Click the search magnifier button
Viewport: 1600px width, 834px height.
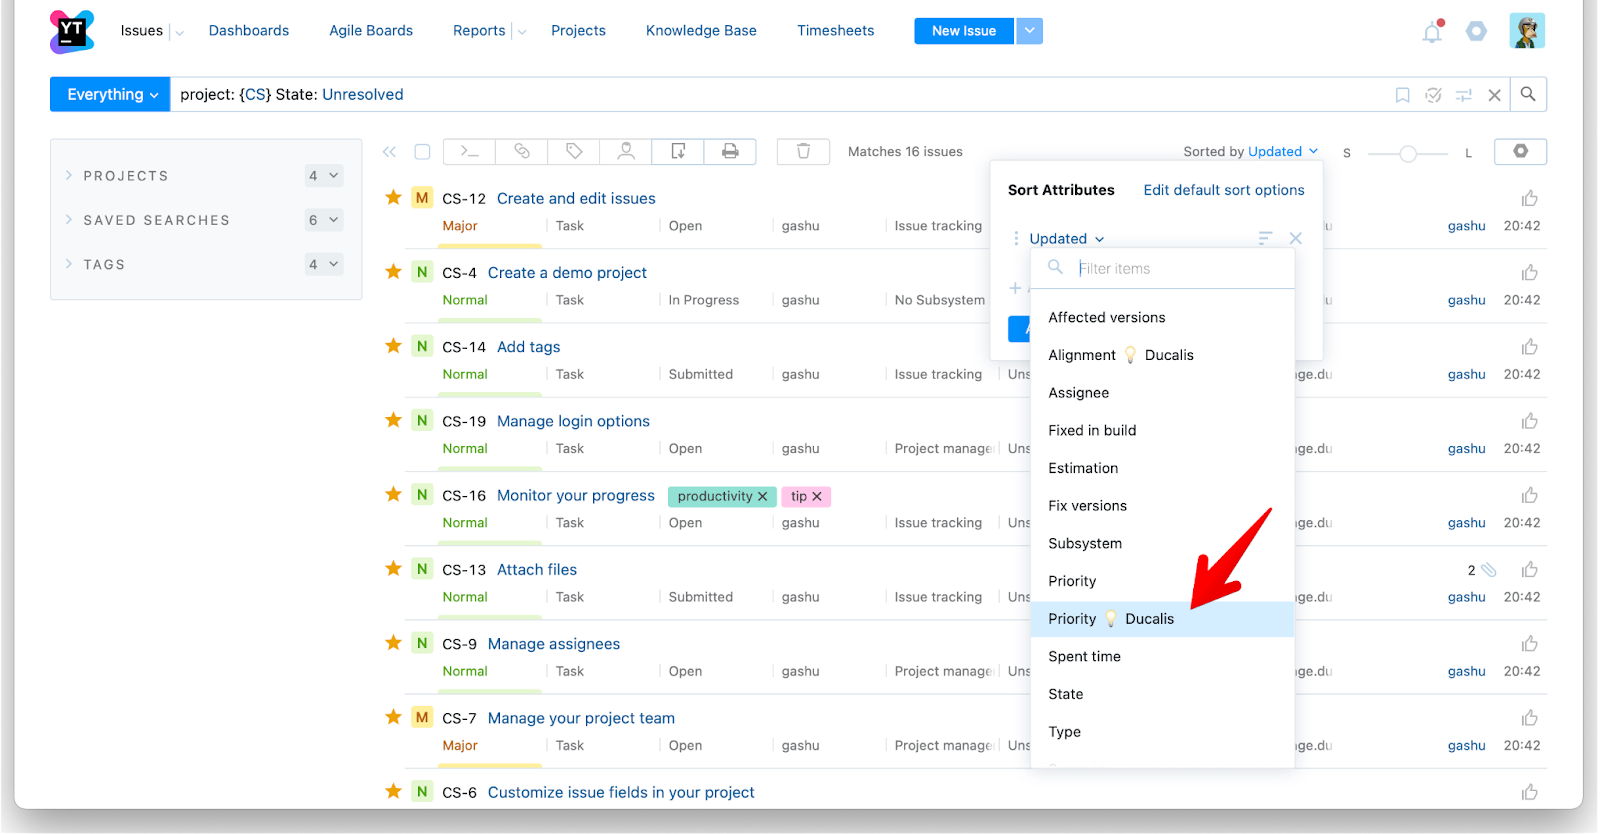(1527, 94)
